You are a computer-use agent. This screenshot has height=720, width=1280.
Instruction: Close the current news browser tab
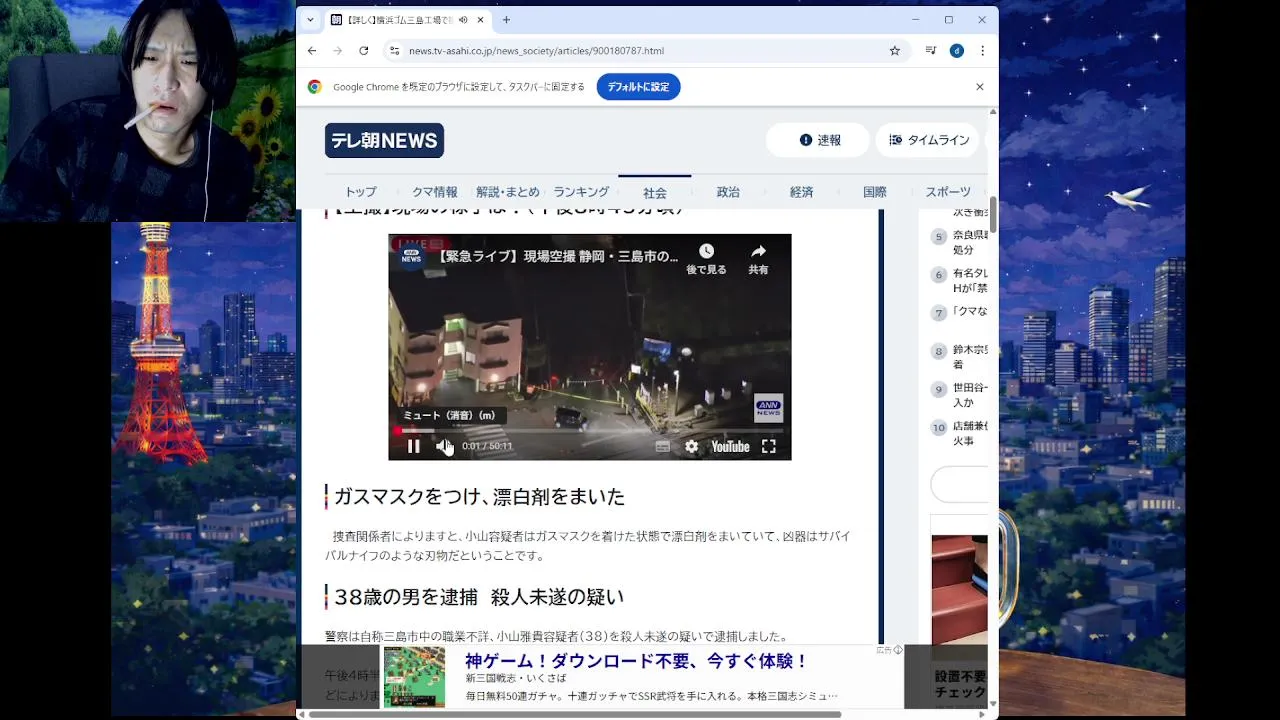pos(481,20)
